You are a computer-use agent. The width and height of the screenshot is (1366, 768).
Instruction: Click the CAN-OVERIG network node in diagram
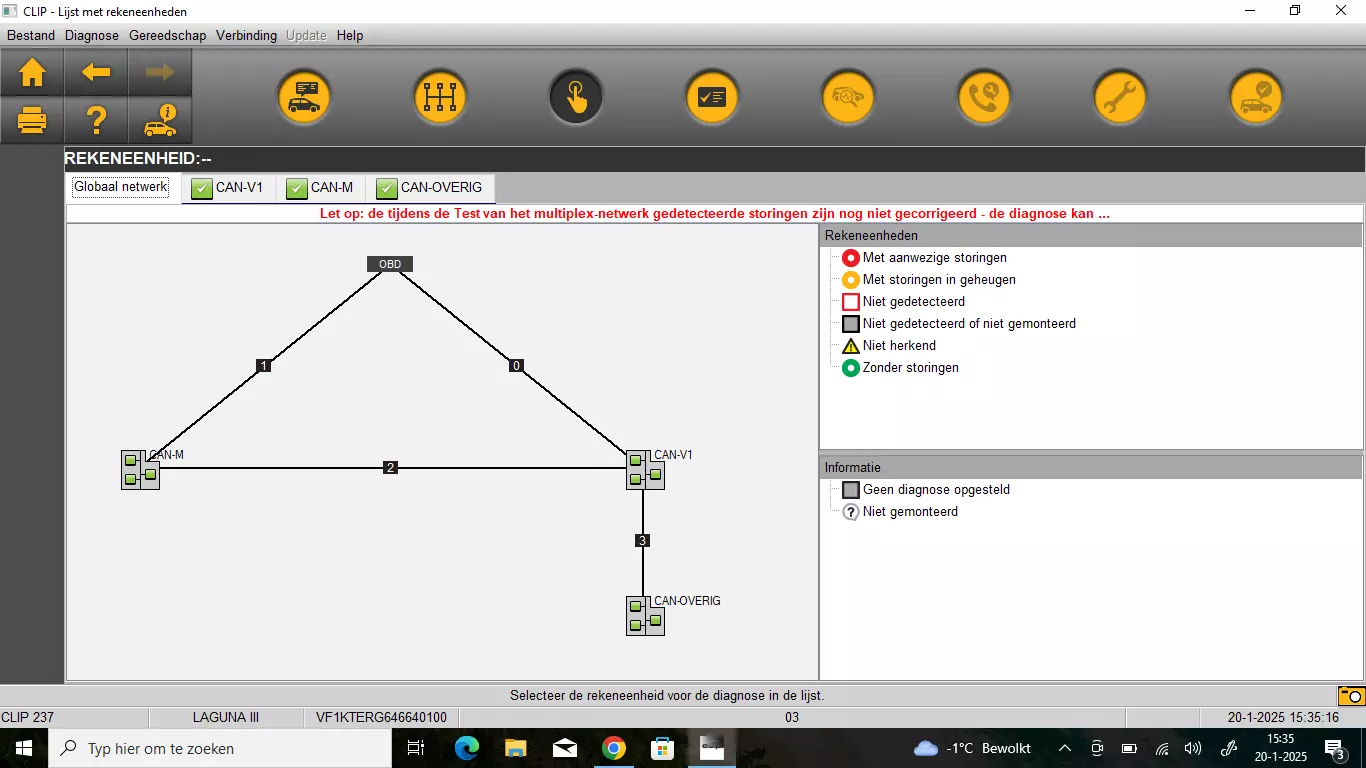645,616
